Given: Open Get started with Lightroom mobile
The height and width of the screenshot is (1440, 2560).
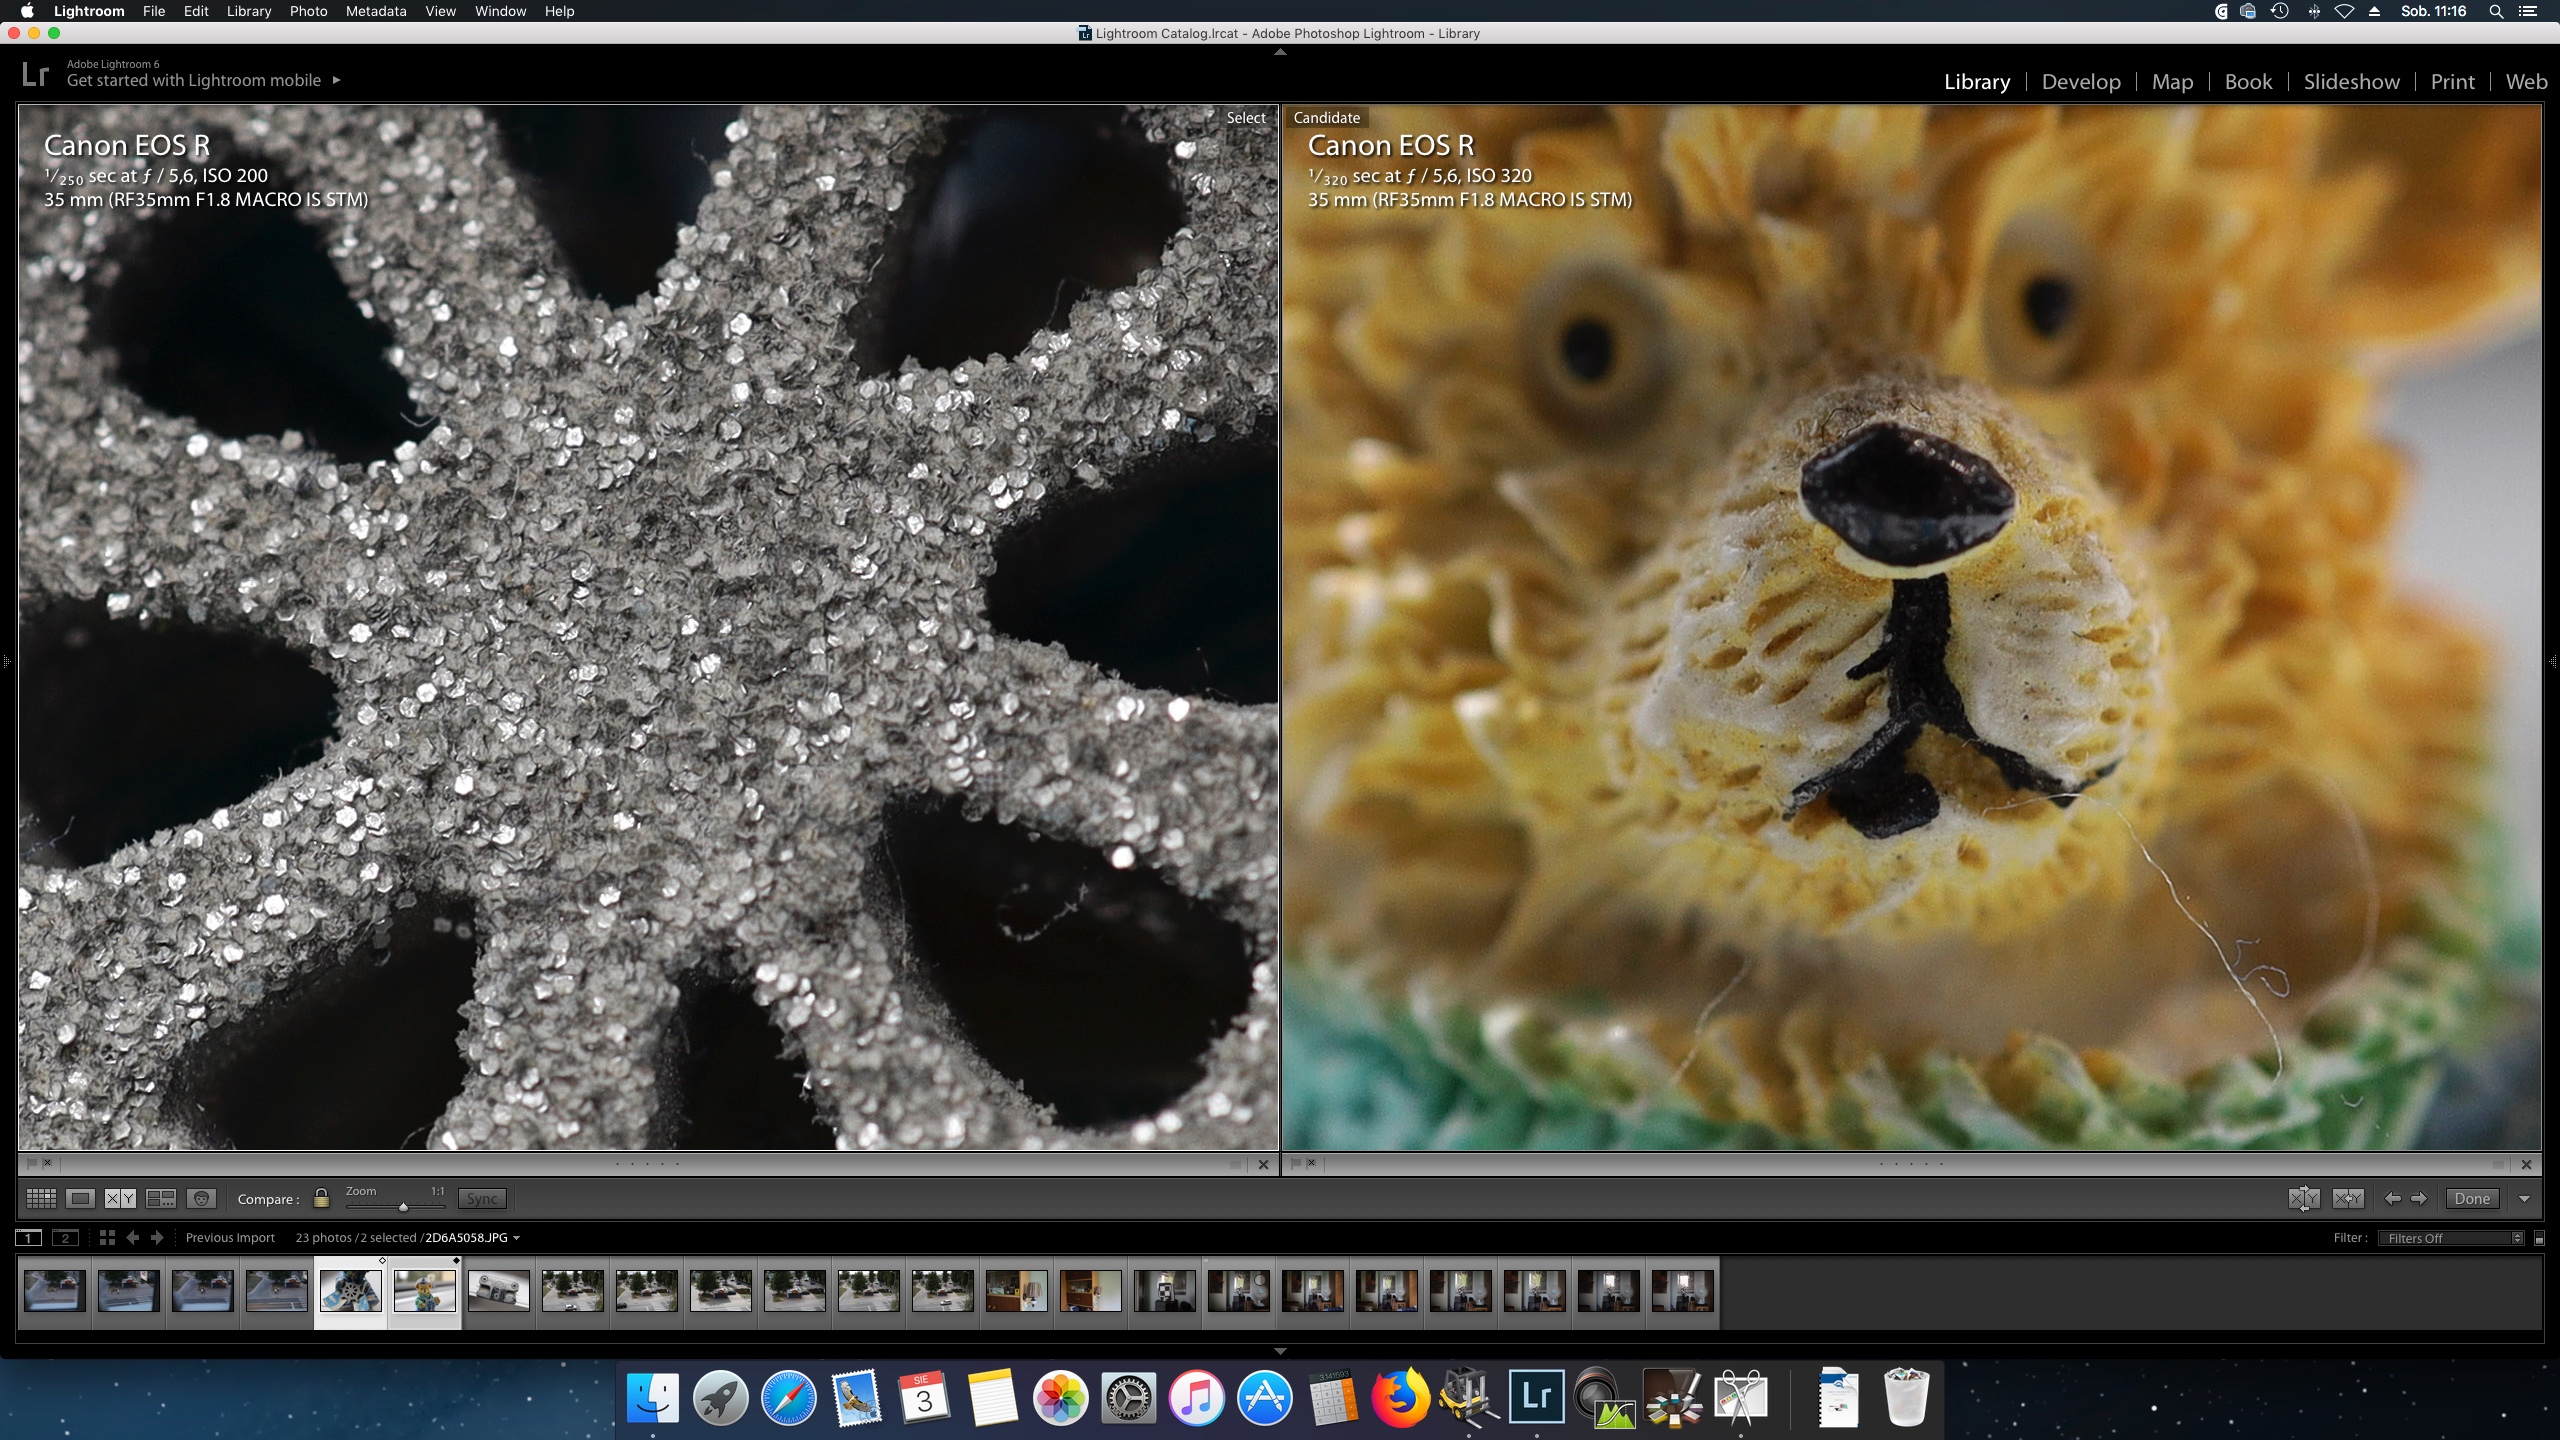Looking at the screenshot, I should coord(195,80).
